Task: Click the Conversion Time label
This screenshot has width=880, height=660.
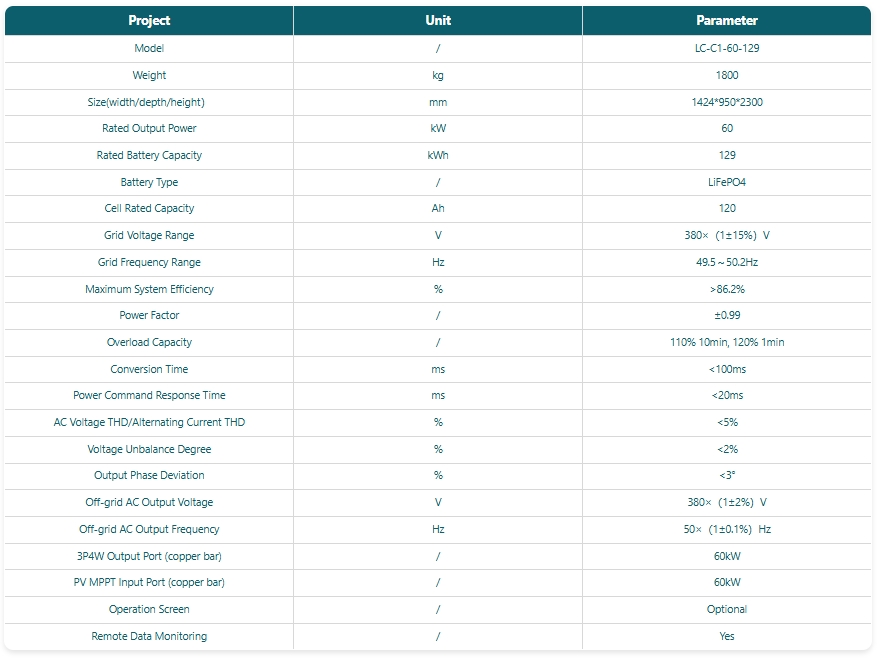Action: pos(149,369)
